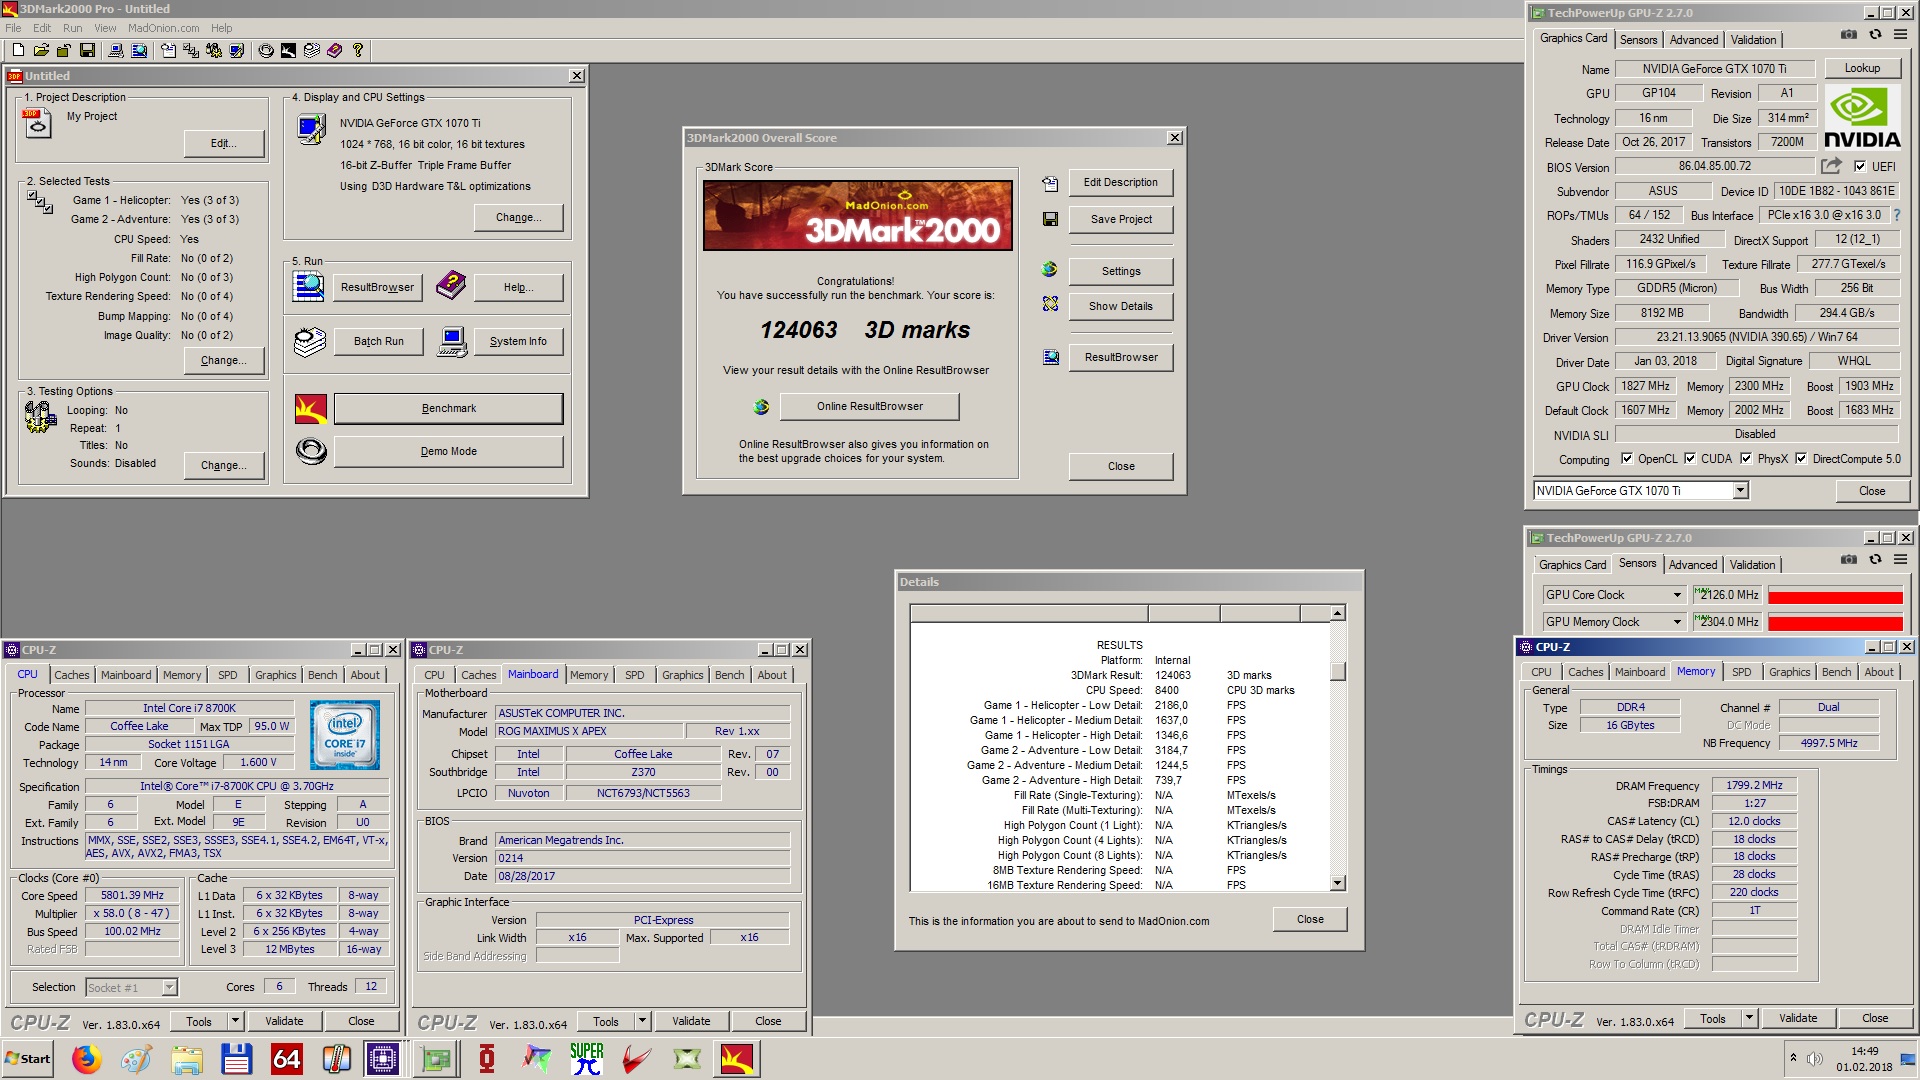Click the ResultBrowser magnifier toolbar icon
This screenshot has width=1920, height=1080.
[x=139, y=50]
